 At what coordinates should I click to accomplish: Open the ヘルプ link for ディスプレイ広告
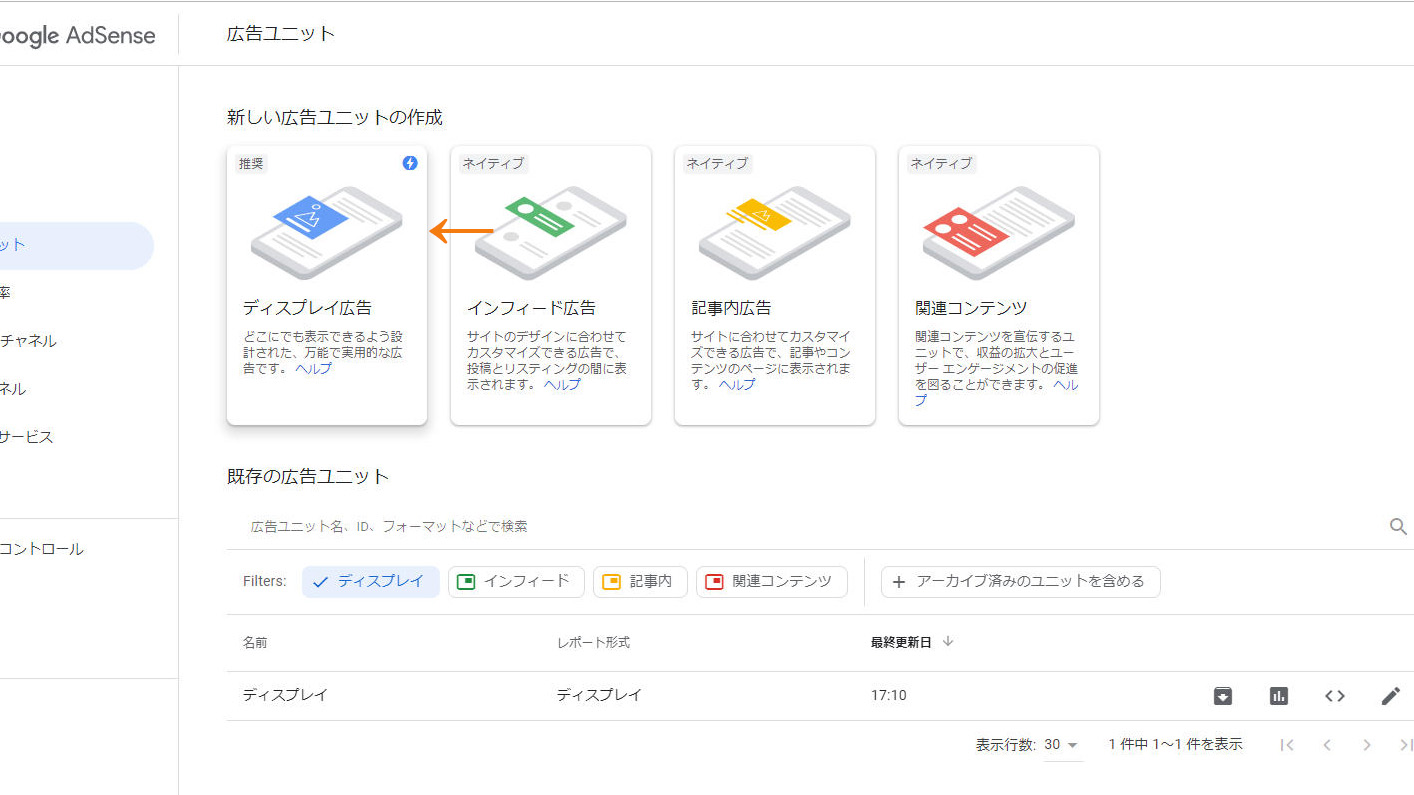313,368
